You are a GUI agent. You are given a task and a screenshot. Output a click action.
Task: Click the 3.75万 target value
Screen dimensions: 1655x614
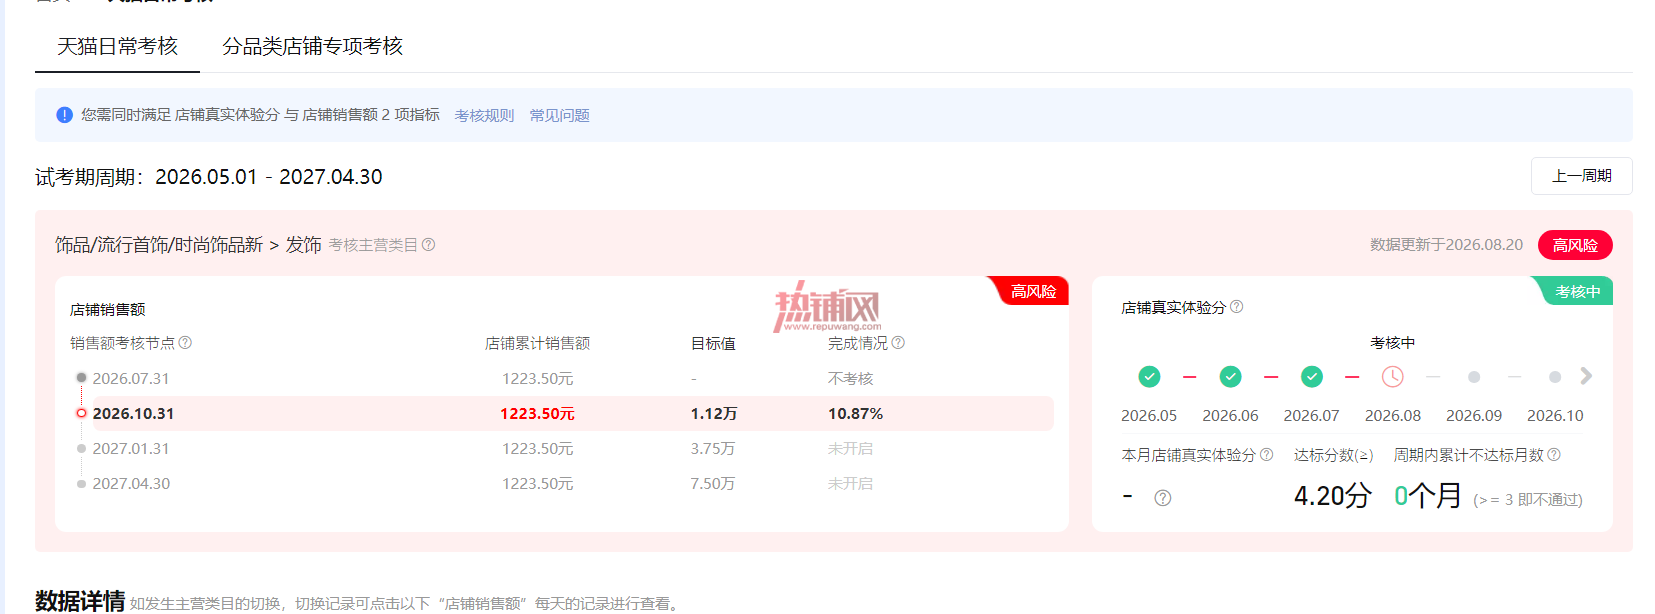click(713, 449)
